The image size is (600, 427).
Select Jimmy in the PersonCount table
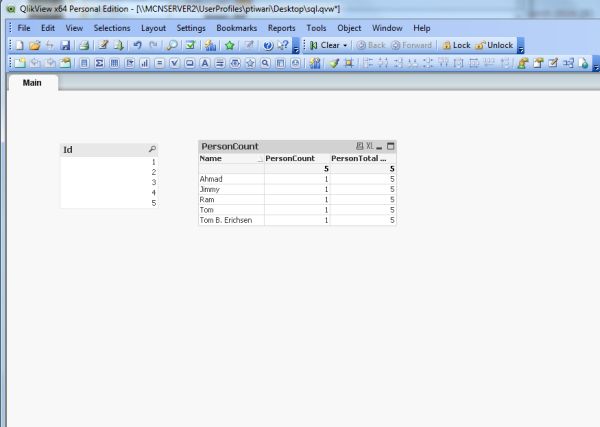click(232, 189)
